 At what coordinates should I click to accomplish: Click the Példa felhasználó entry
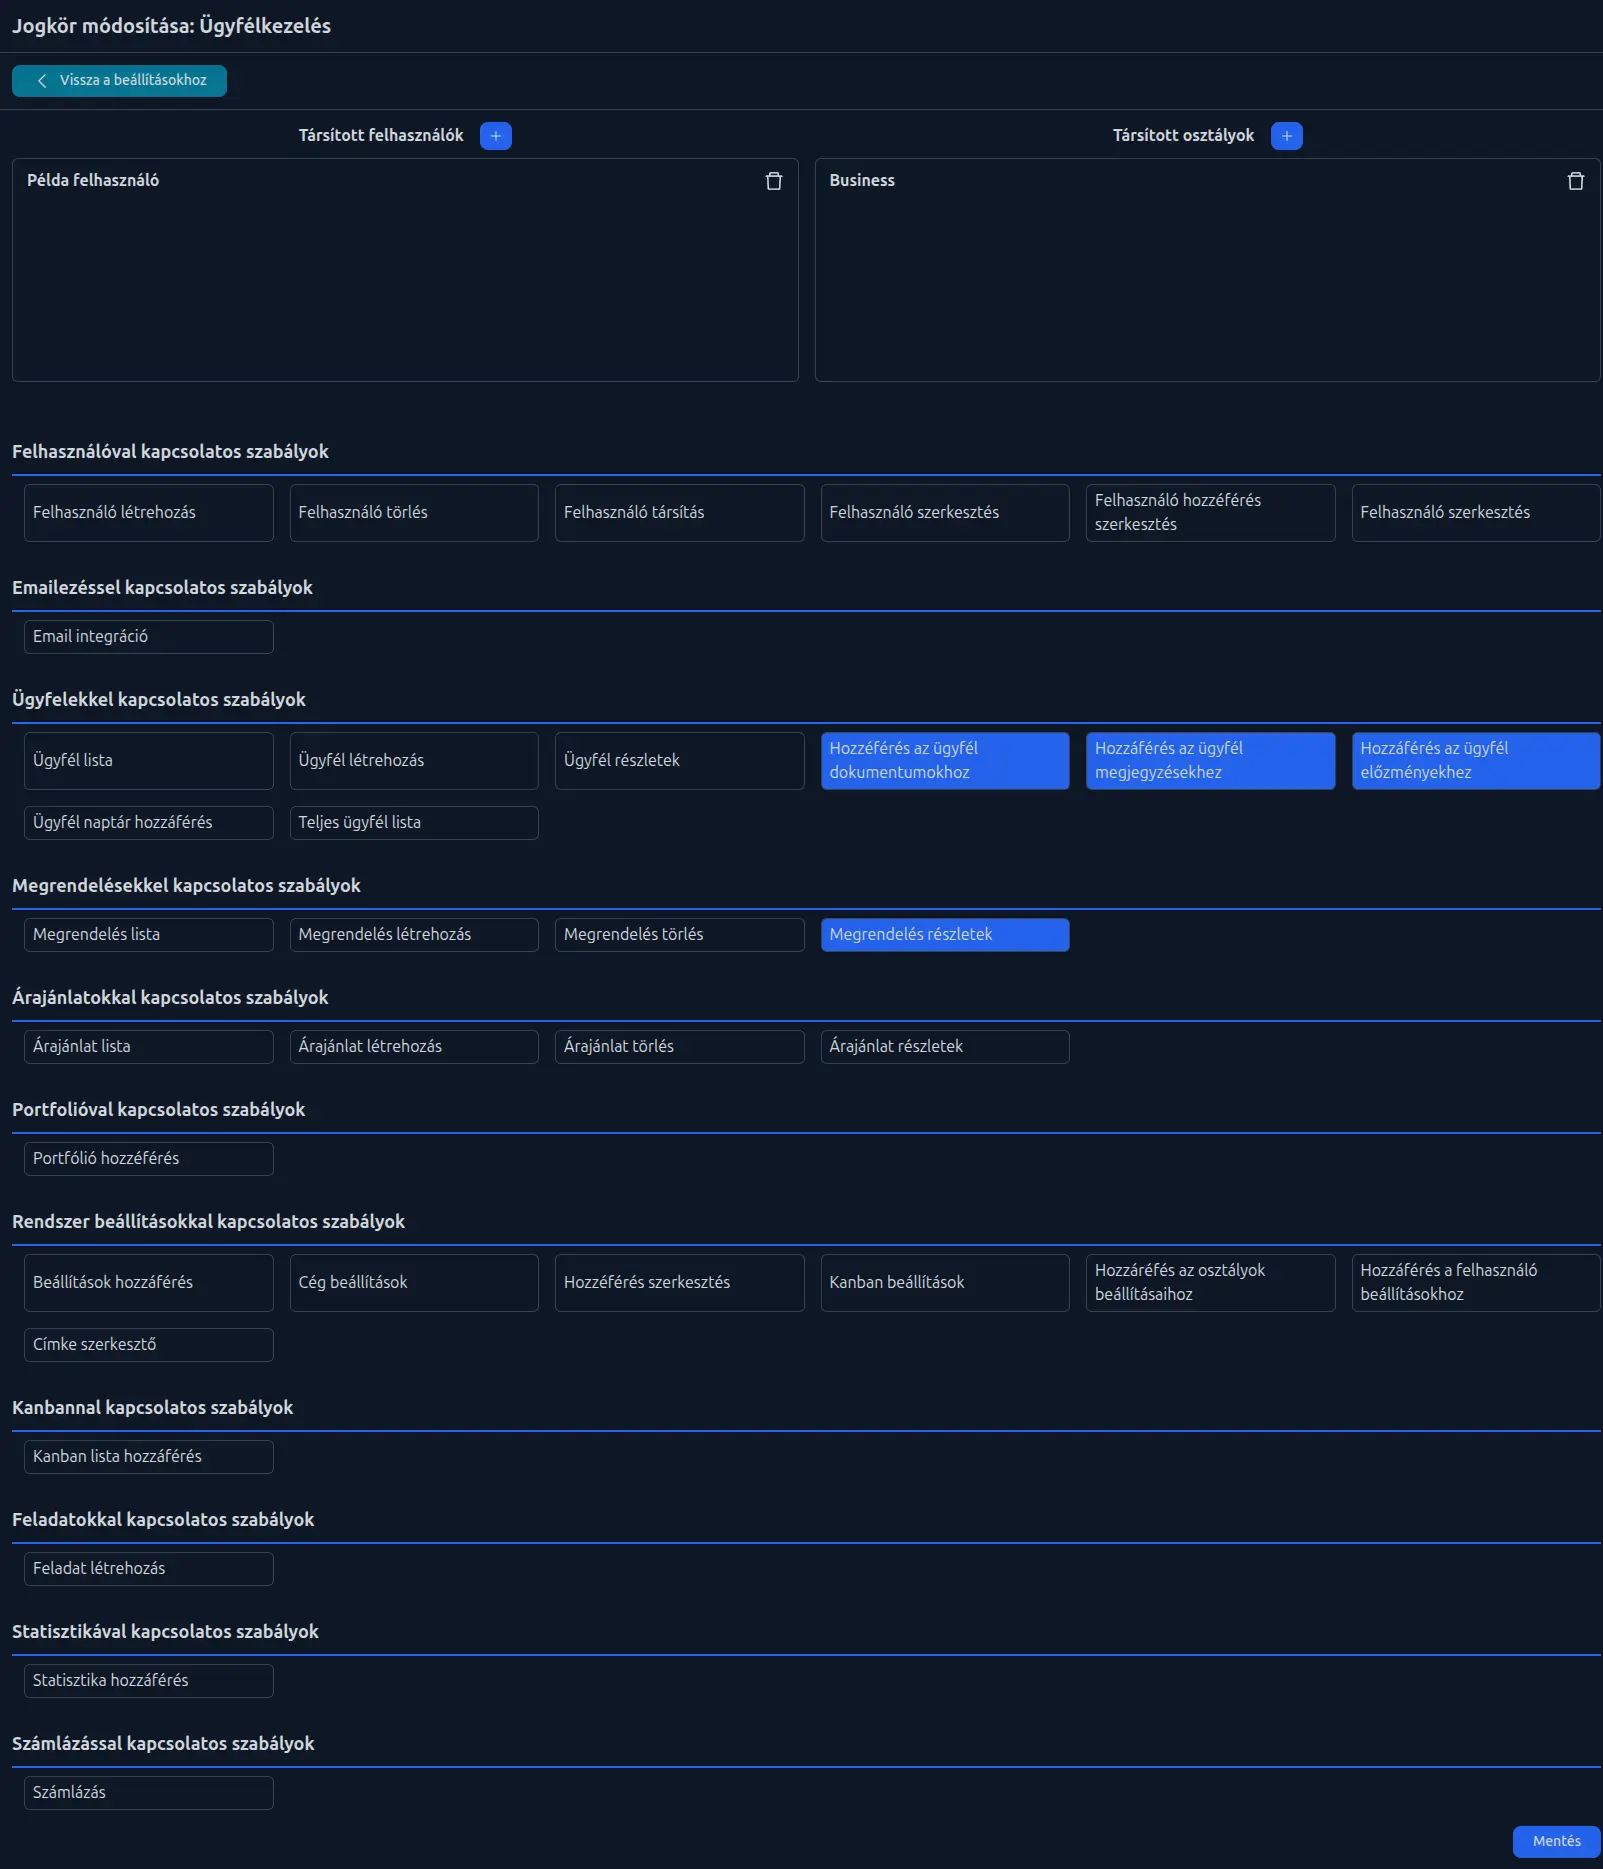click(x=93, y=181)
